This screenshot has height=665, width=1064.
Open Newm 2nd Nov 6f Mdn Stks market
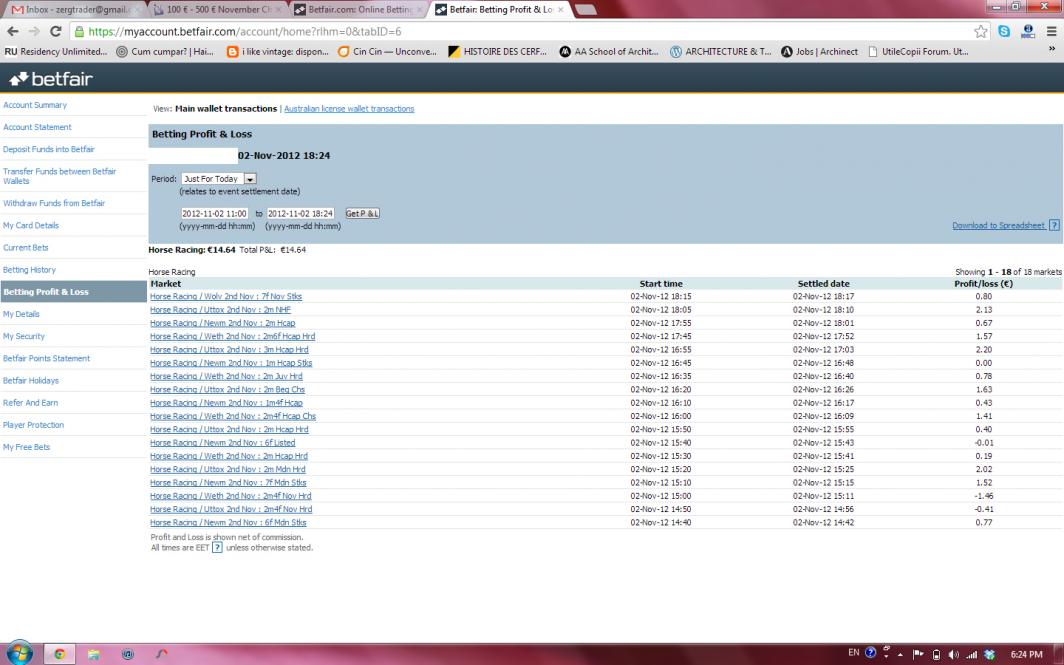[228, 522]
